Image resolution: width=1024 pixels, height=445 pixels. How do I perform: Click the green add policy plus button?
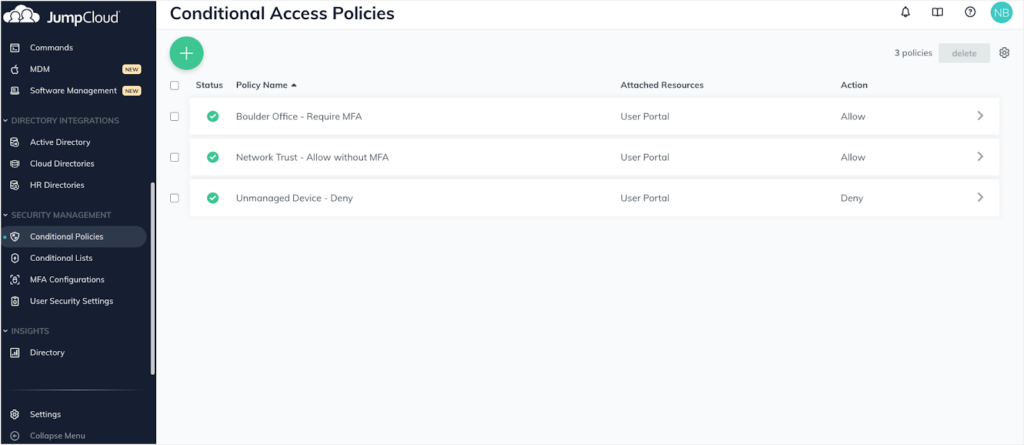coord(186,53)
